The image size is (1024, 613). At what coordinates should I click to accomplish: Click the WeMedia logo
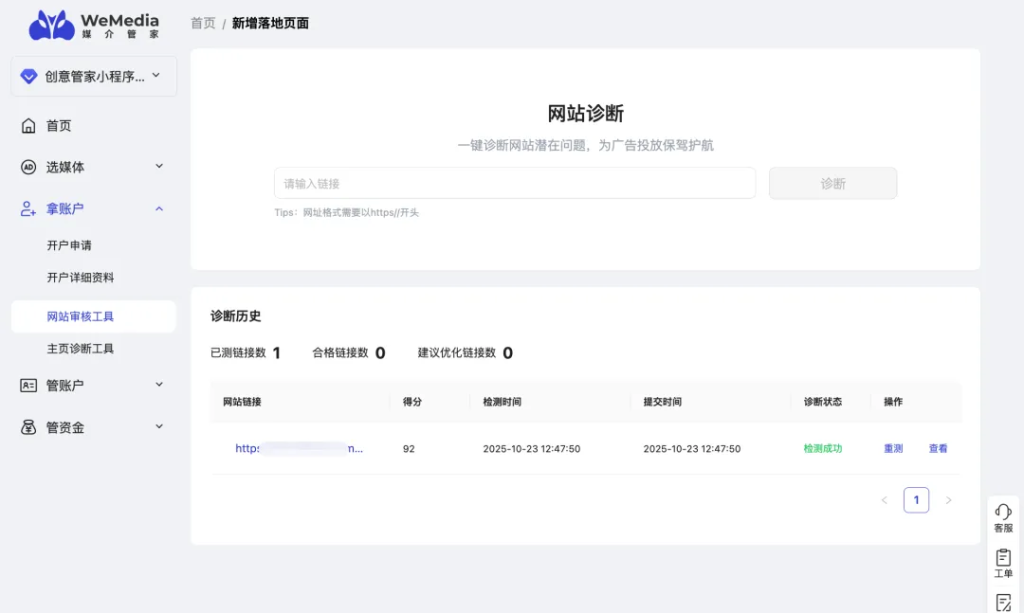click(x=93, y=25)
